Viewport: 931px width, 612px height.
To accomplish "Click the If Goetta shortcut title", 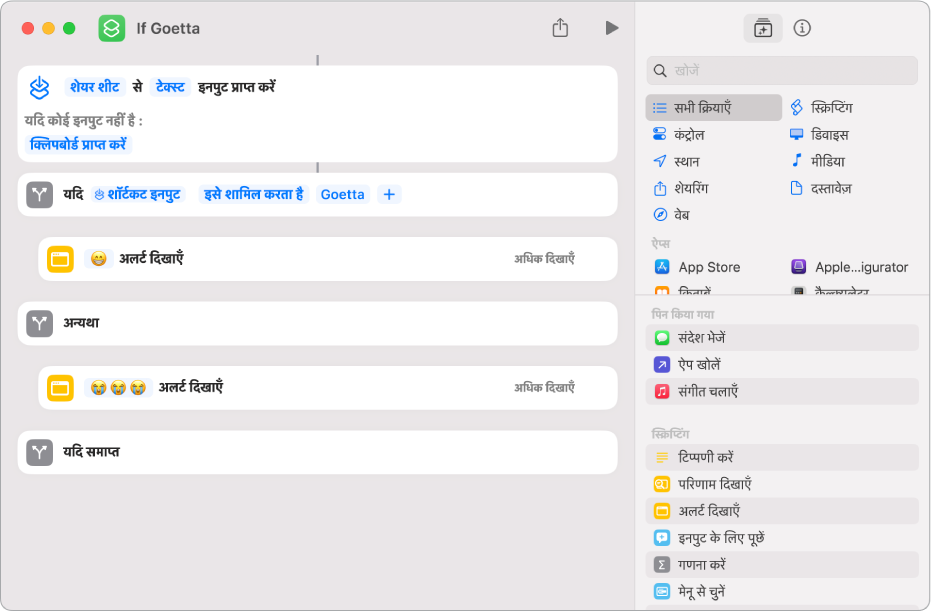I will tap(168, 28).
